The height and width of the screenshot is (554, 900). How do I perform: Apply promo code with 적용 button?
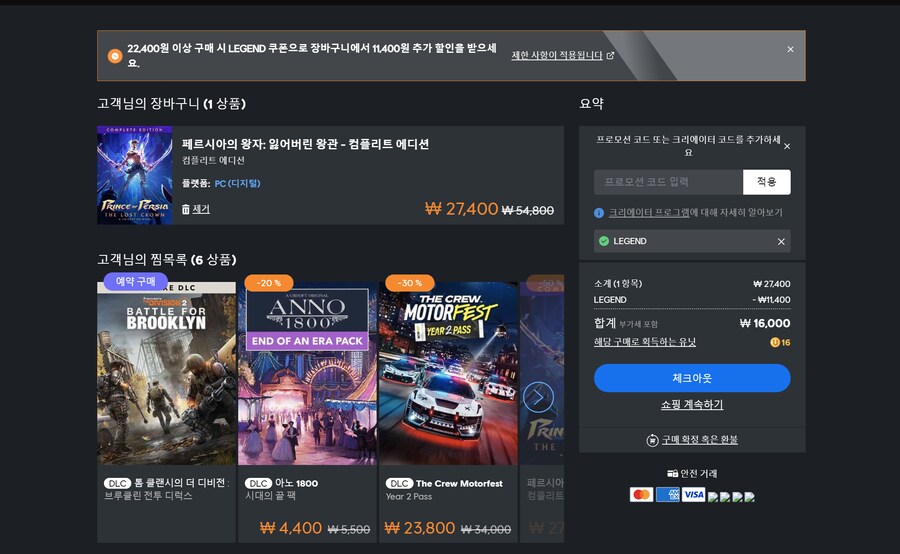pos(766,182)
